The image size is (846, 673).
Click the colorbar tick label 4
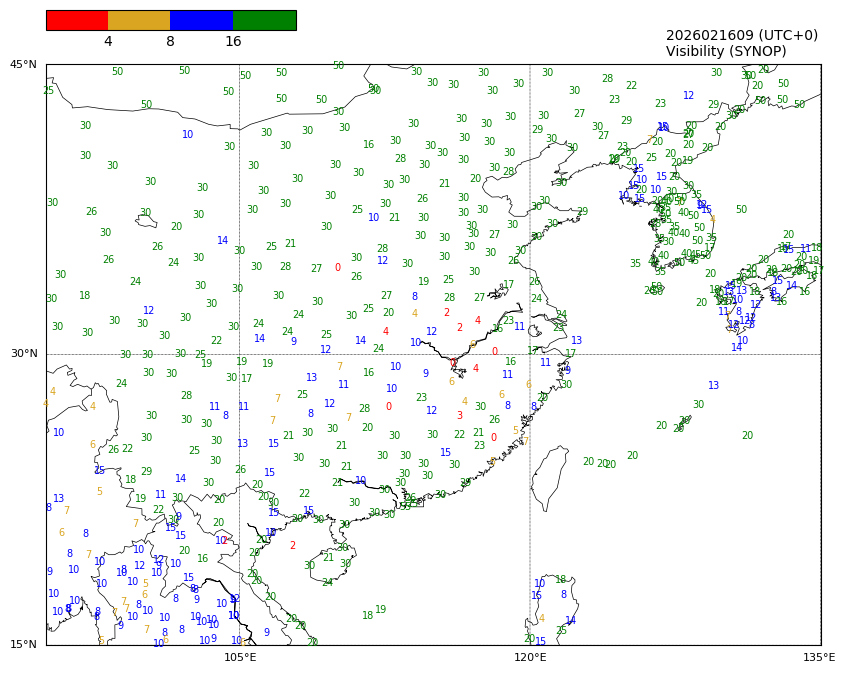(x=108, y=42)
